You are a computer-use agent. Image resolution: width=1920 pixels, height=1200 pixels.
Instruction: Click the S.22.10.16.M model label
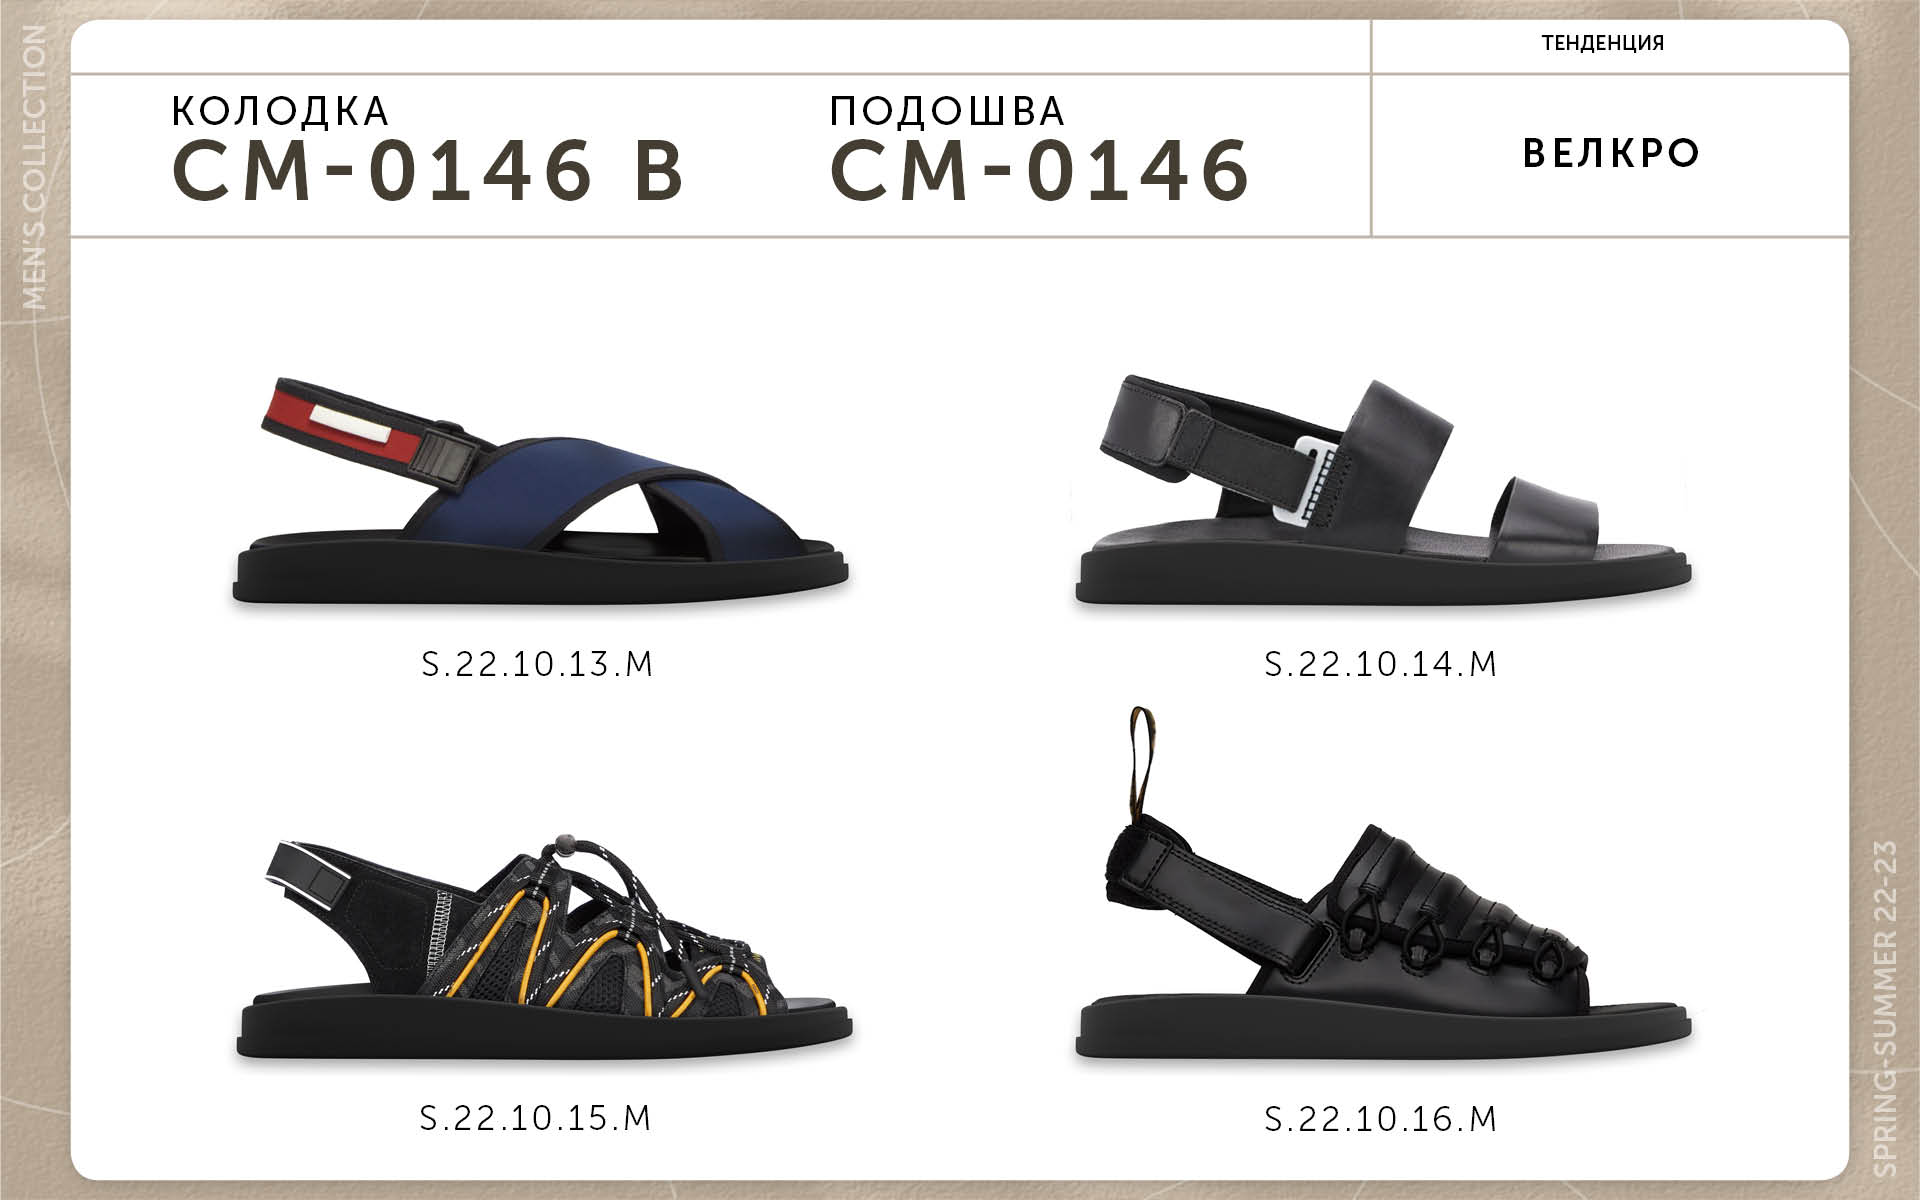[x=1381, y=1119]
